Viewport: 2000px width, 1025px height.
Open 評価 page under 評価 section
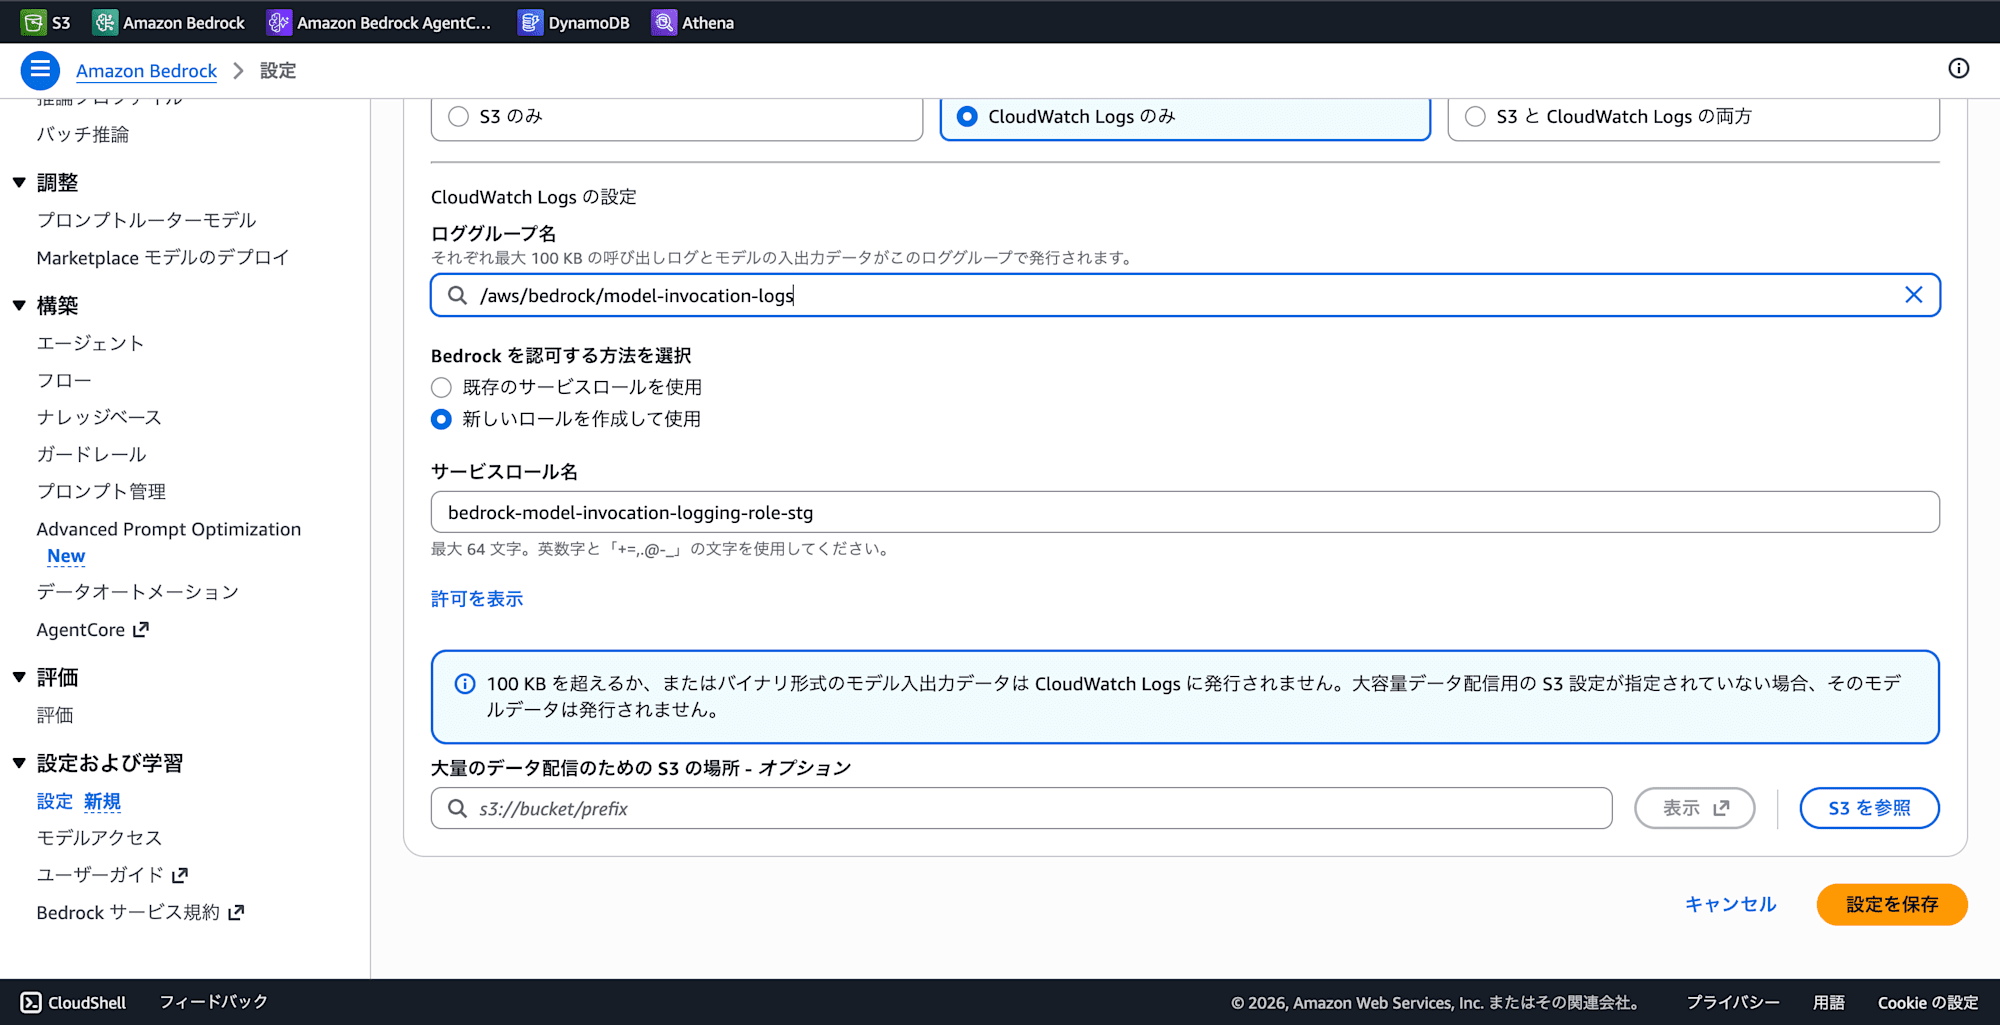55,715
